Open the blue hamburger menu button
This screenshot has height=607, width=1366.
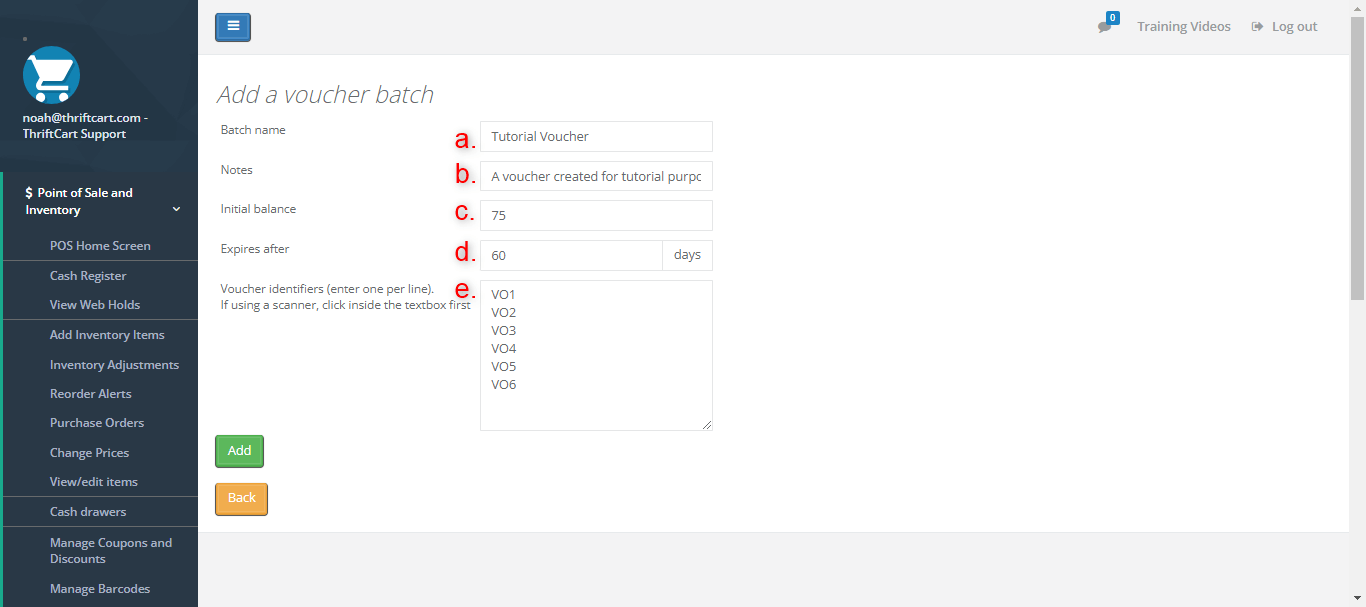(x=232, y=27)
